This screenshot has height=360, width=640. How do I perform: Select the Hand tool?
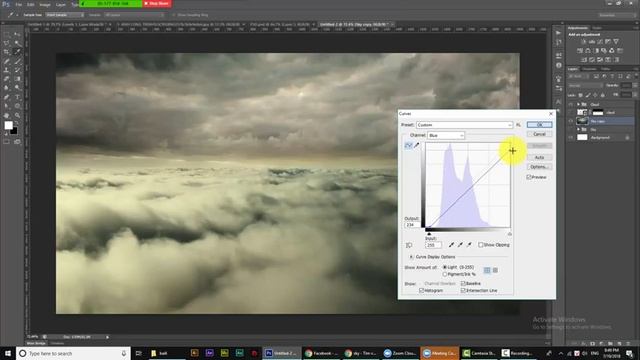[7, 116]
